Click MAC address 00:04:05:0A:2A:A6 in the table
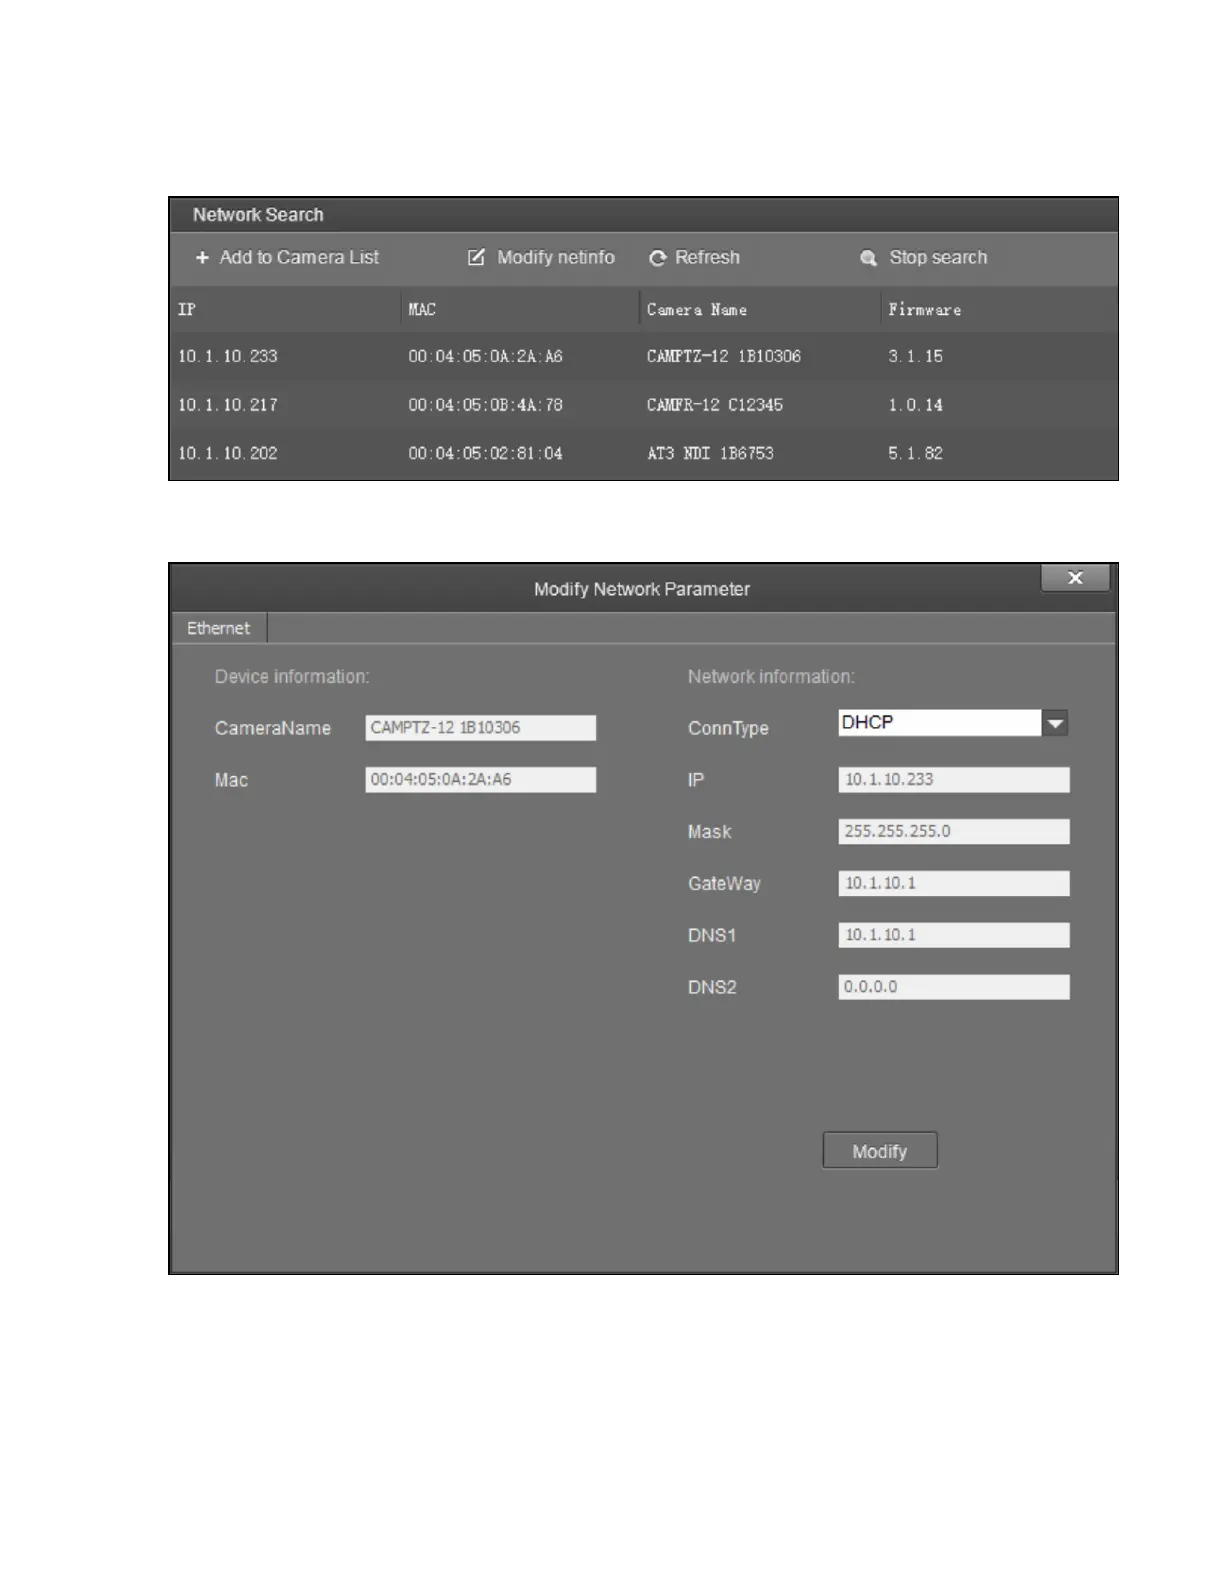1224x1584 pixels. point(485,356)
